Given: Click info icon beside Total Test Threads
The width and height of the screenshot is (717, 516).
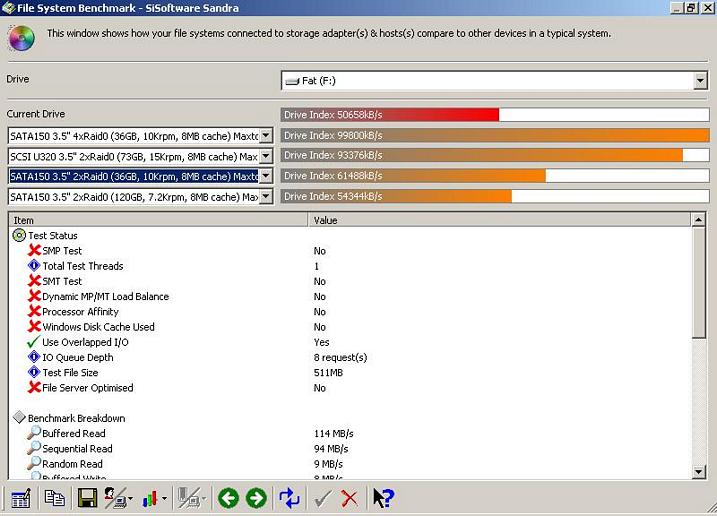Looking at the screenshot, I should point(34,266).
